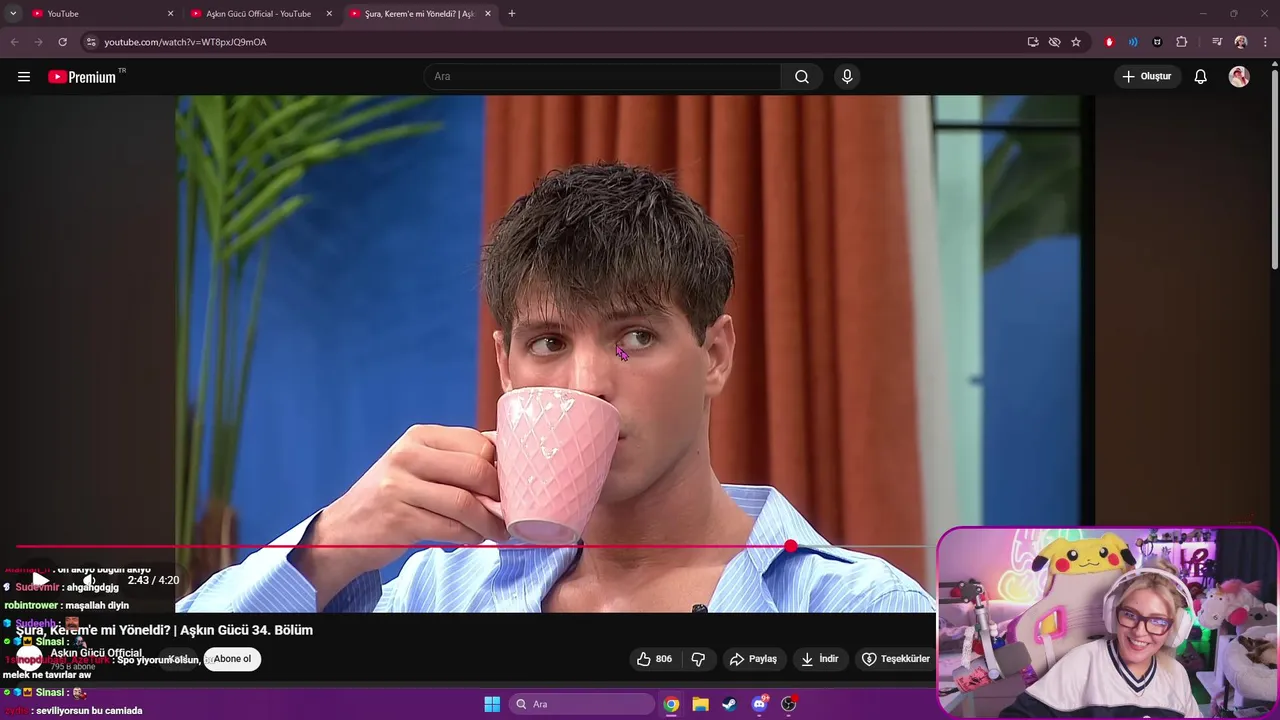This screenshot has width=1280, height=720.
Task: Like the video with 806 likes
Action: [x=654, y=659]
